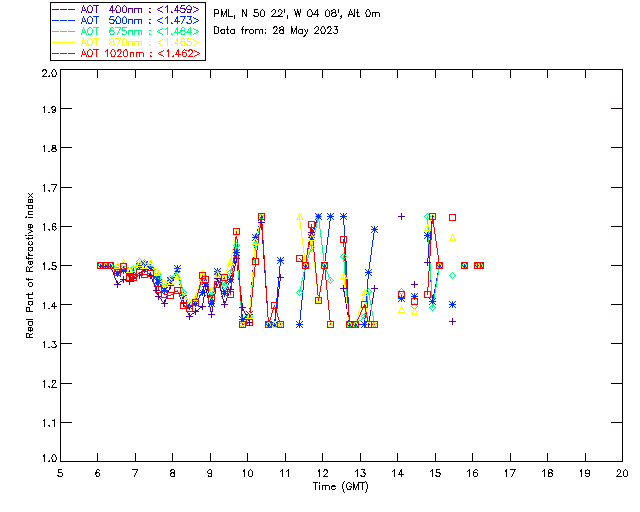The image size is (640, 512).
Task: Click the x-axis tick label 18
Action: tap(547, 473)
